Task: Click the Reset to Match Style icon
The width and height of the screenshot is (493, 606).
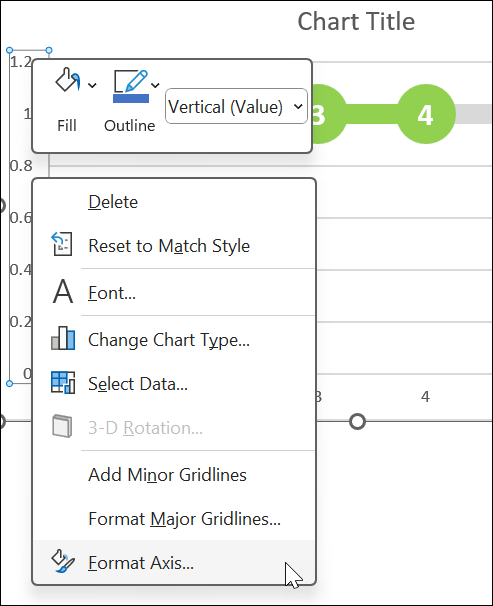Action: (x=62, y=244)
